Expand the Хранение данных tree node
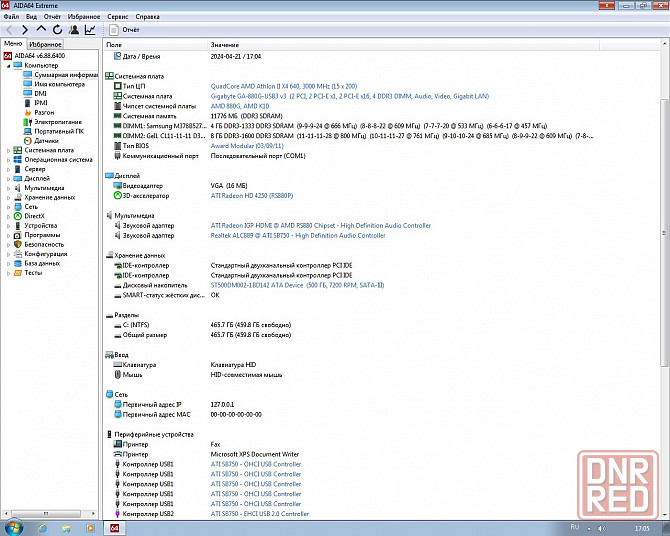Screen dimensions: 670x536 [8, 197]
